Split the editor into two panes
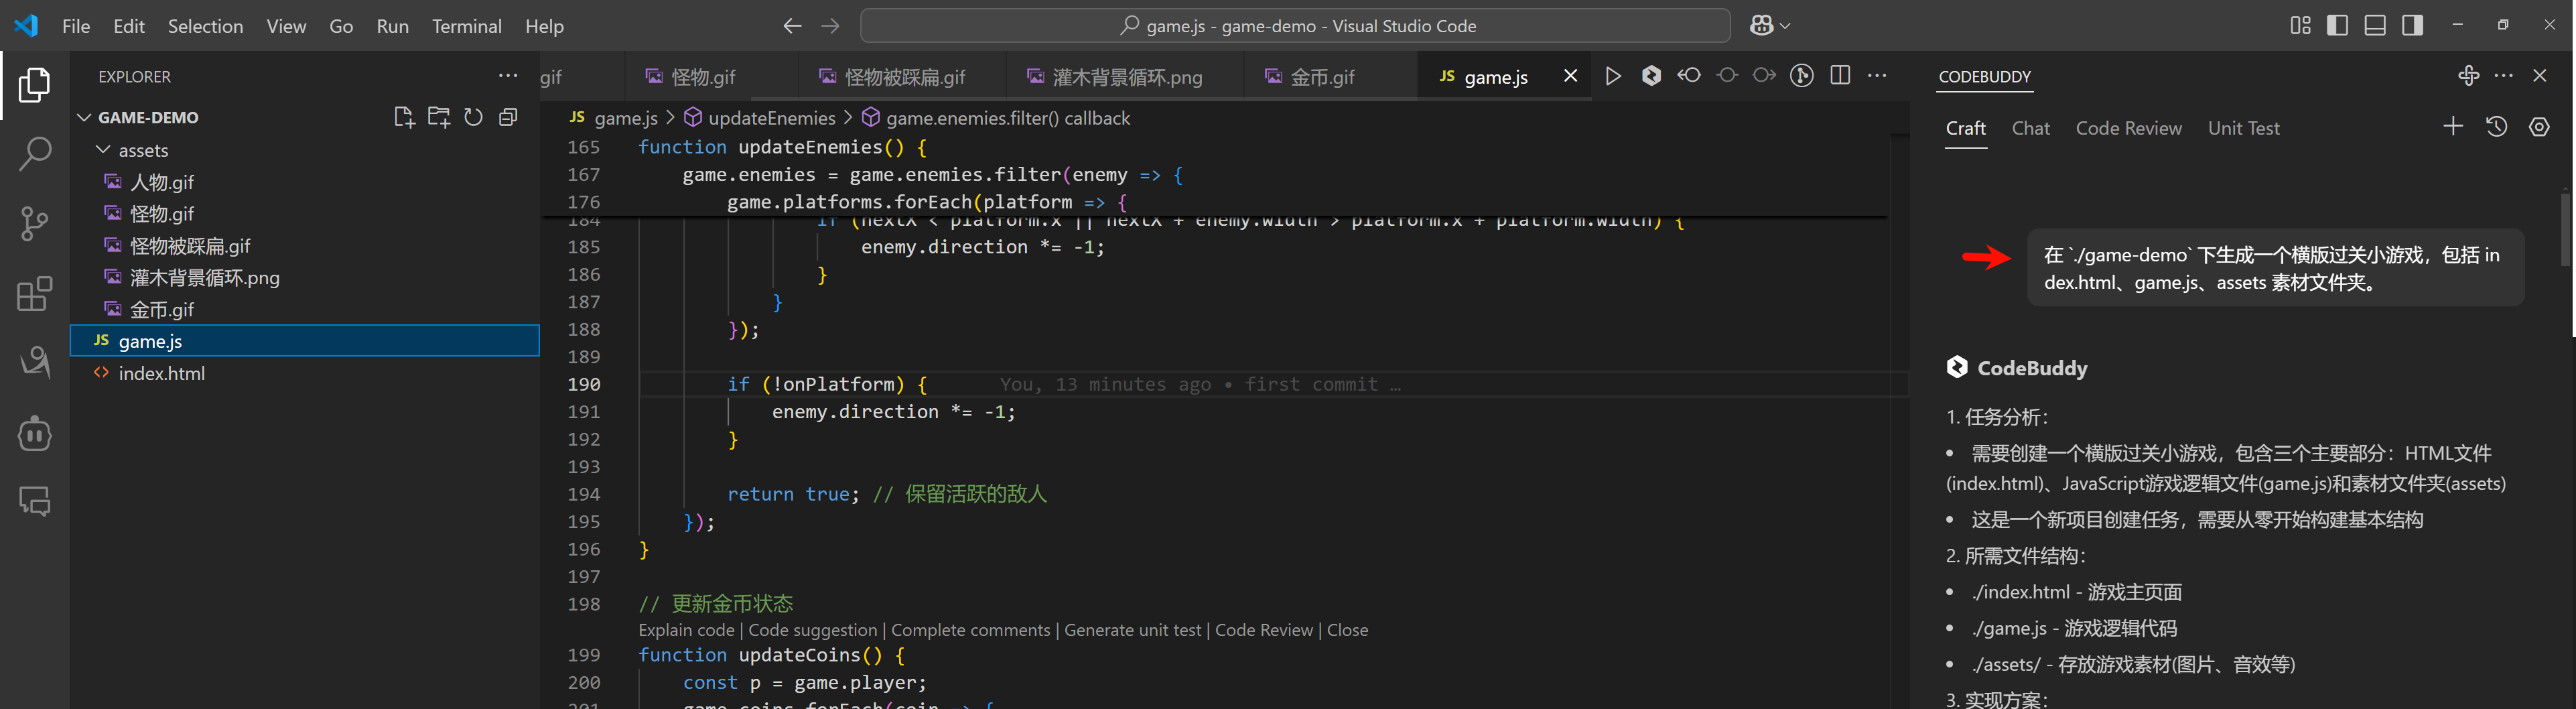Image resolution: width=2576 pixels, height=709 pixels. 1840,75
